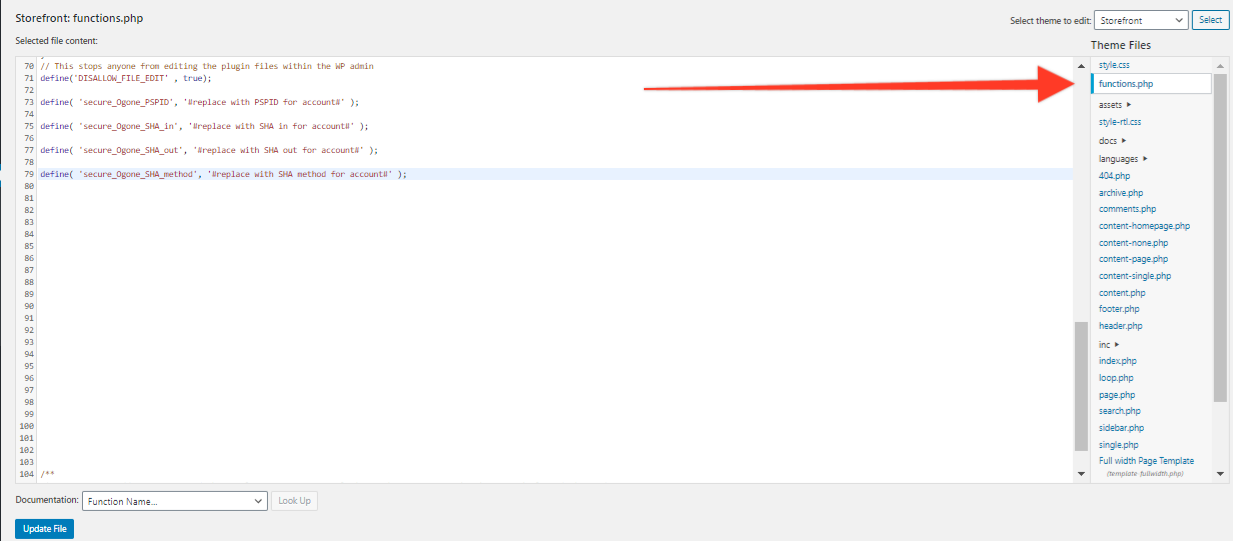1233x541 pixels.
Task: Click the Select button beside theme dropdown
Action: pos(1211,20)
